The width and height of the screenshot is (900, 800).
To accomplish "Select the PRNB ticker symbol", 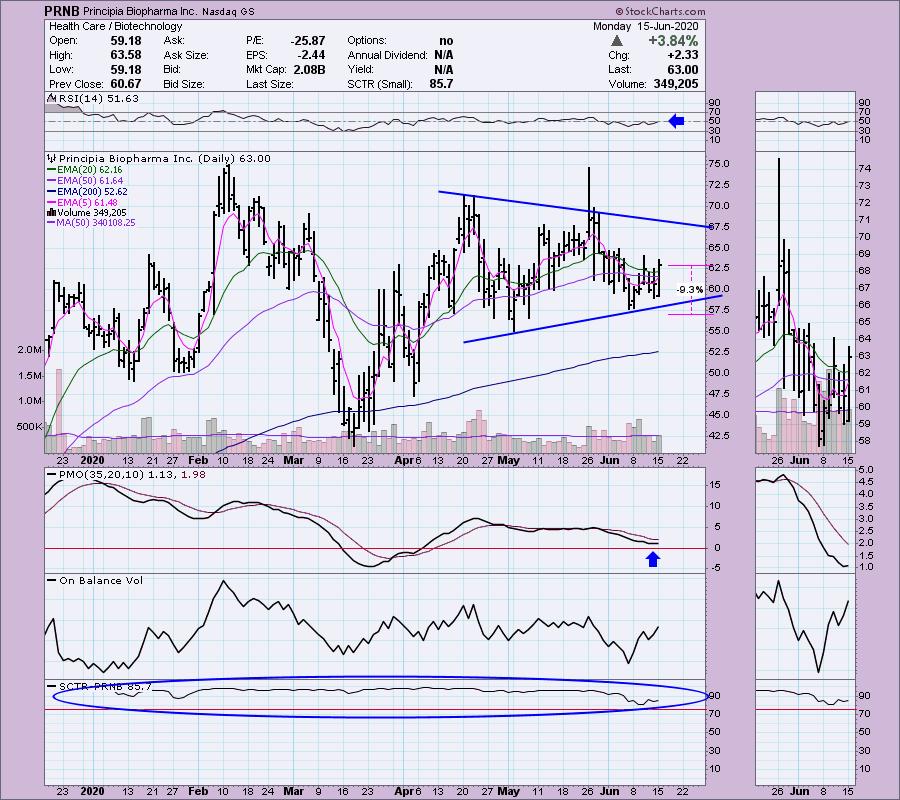I will pyautogui.click(x=63, y=11).
